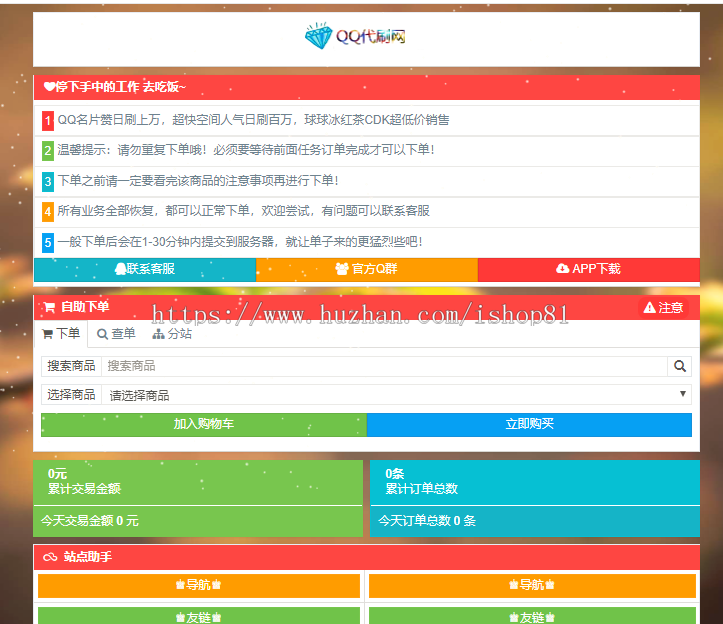Click the 温馨提示 请勿重复下单 text
The image size is (723, 624).
[x=246, y=150]
